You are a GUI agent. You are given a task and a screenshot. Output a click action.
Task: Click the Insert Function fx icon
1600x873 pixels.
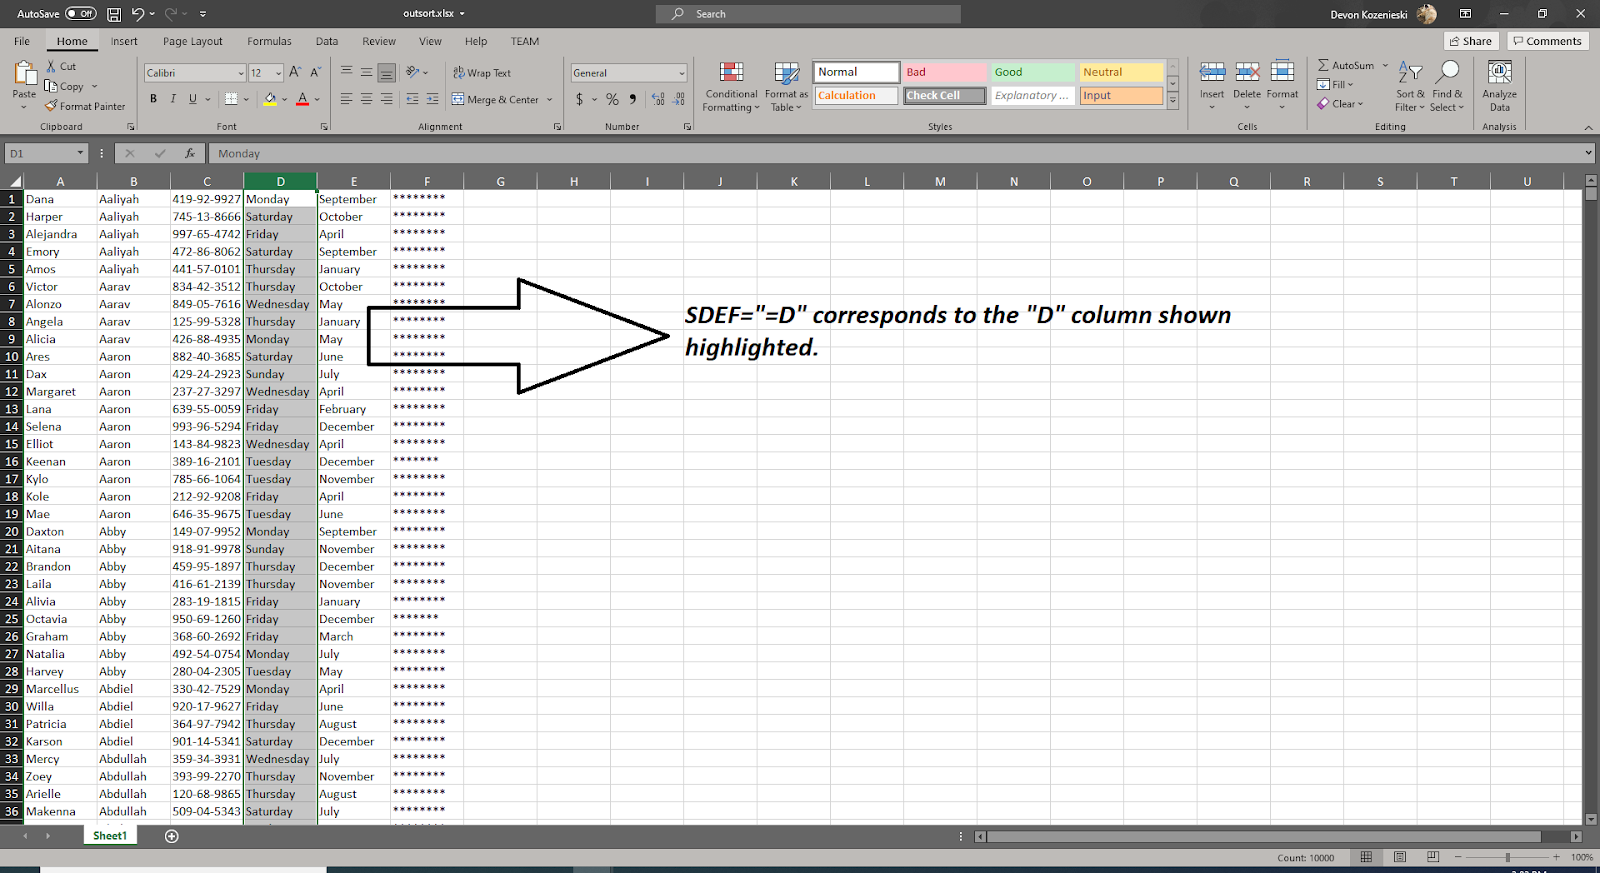coord(189,153)
